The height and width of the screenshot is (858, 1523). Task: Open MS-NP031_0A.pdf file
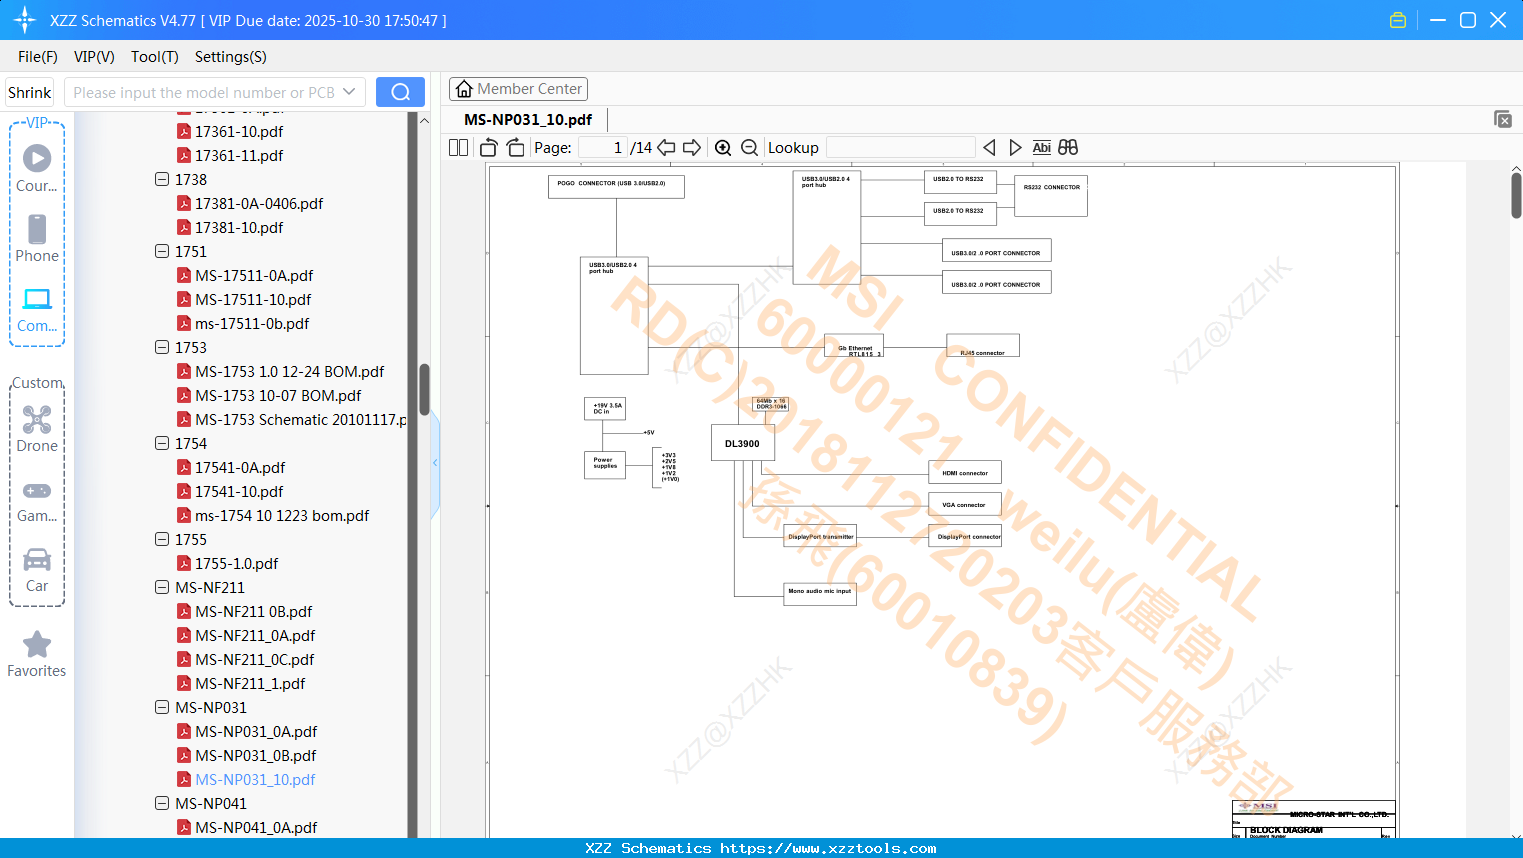click(x=256, y=731)
